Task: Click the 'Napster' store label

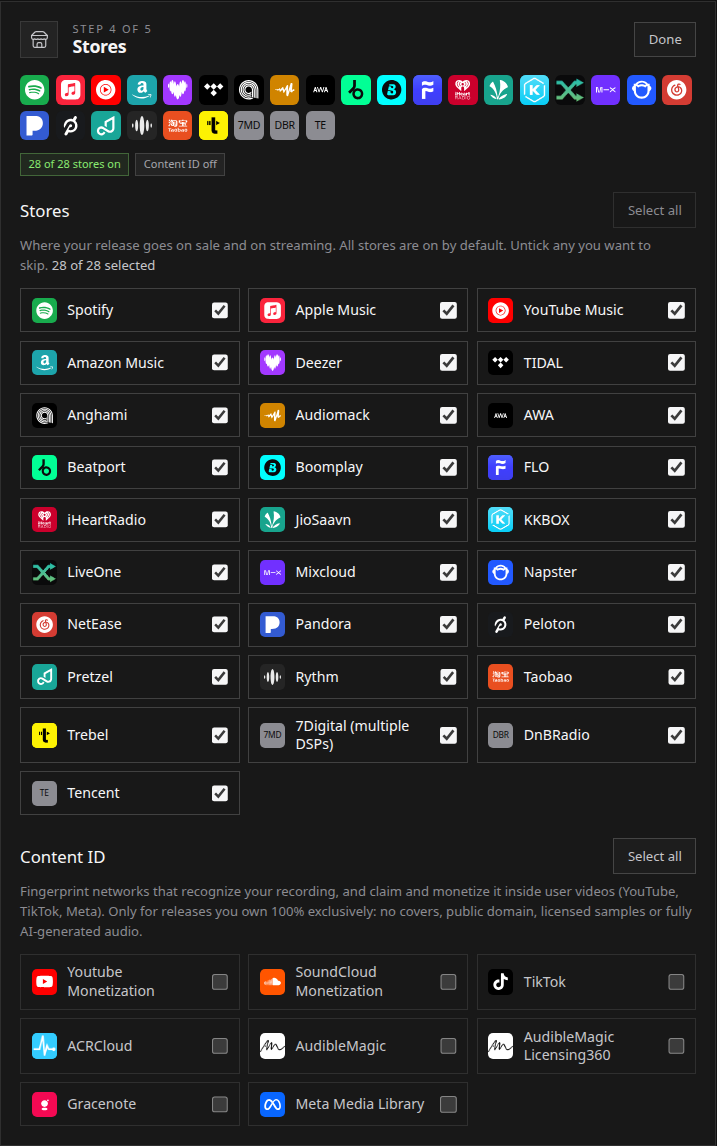Action: point(550,572)
